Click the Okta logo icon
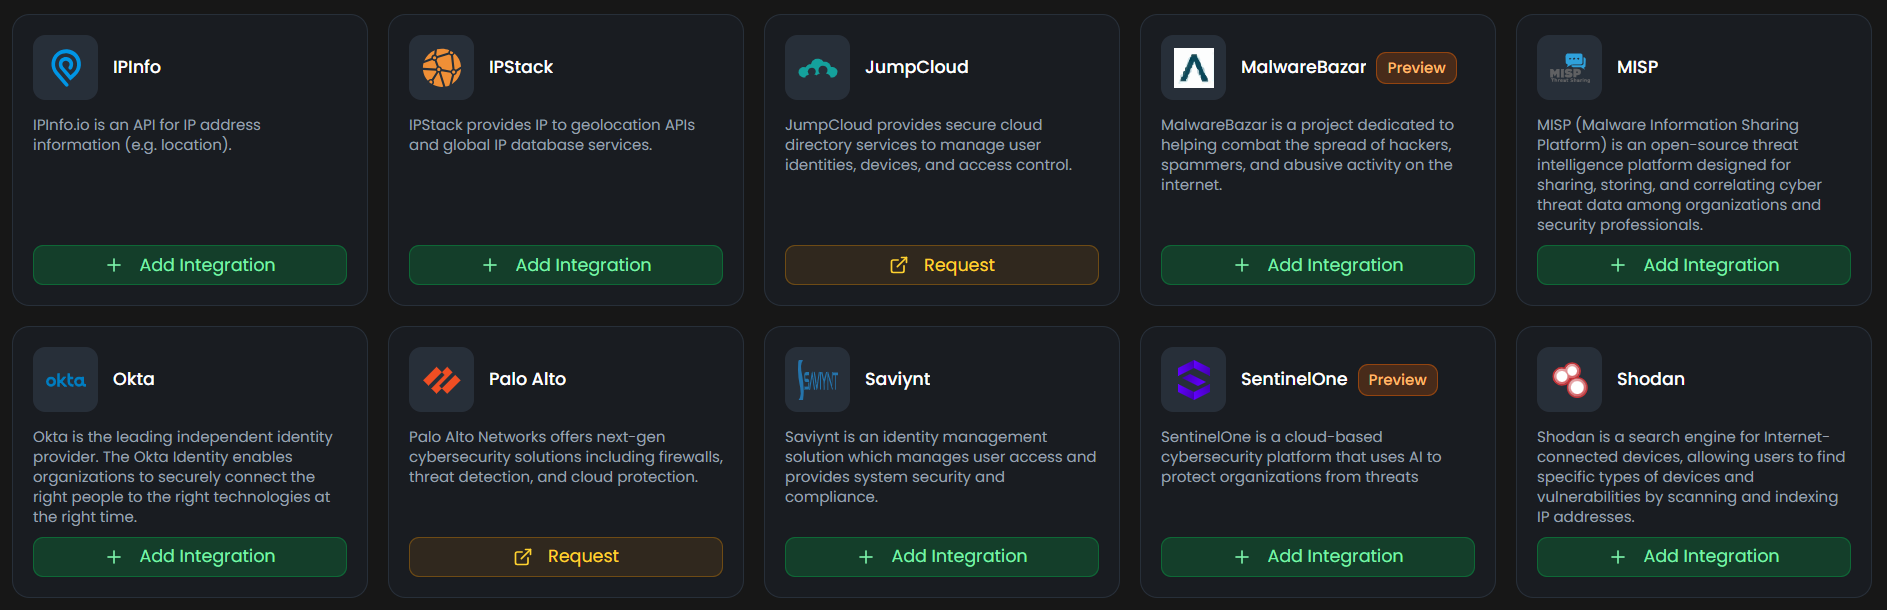The height and width of the screenshot is (610, 1887). 65,379
